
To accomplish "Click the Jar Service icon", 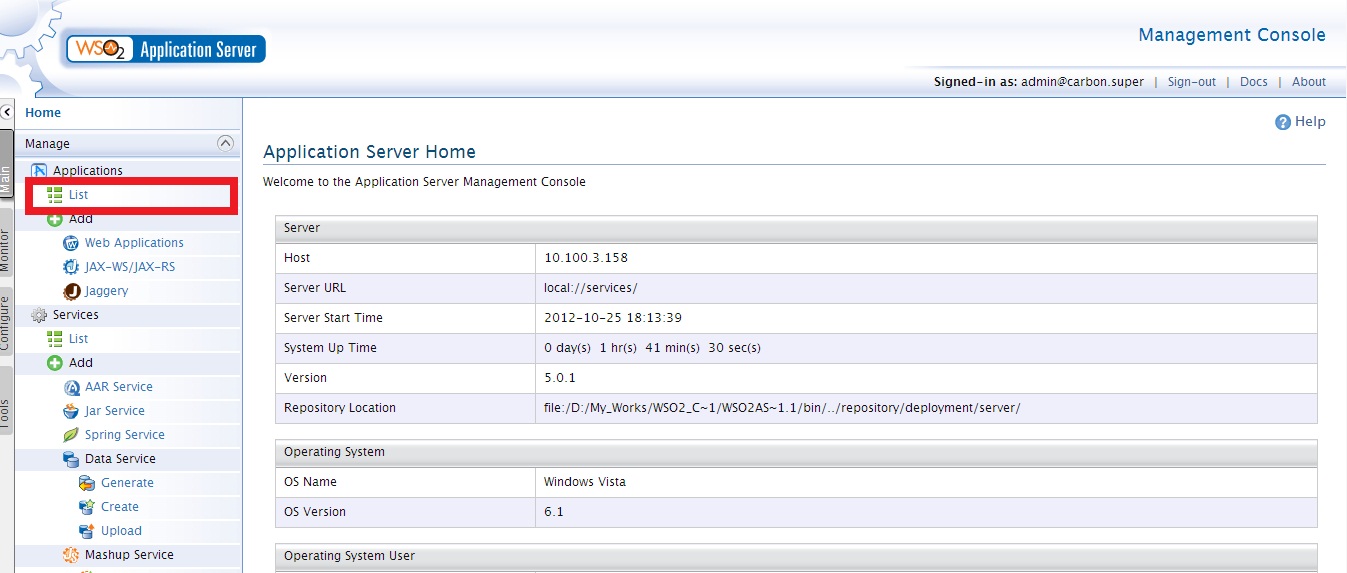I will coord(71,411).
